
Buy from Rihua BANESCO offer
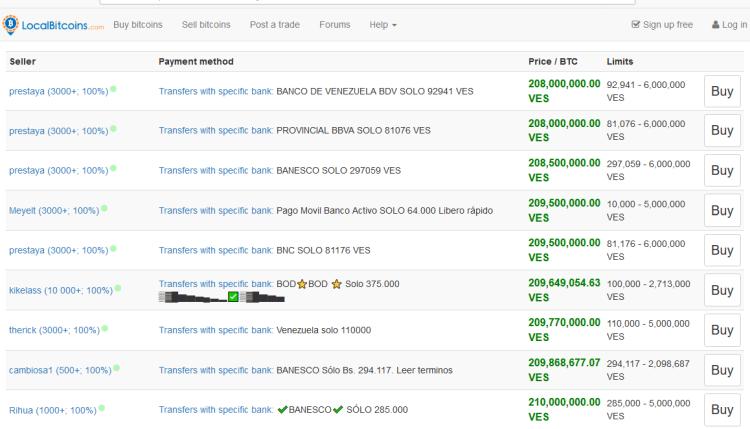click(722, 410)
